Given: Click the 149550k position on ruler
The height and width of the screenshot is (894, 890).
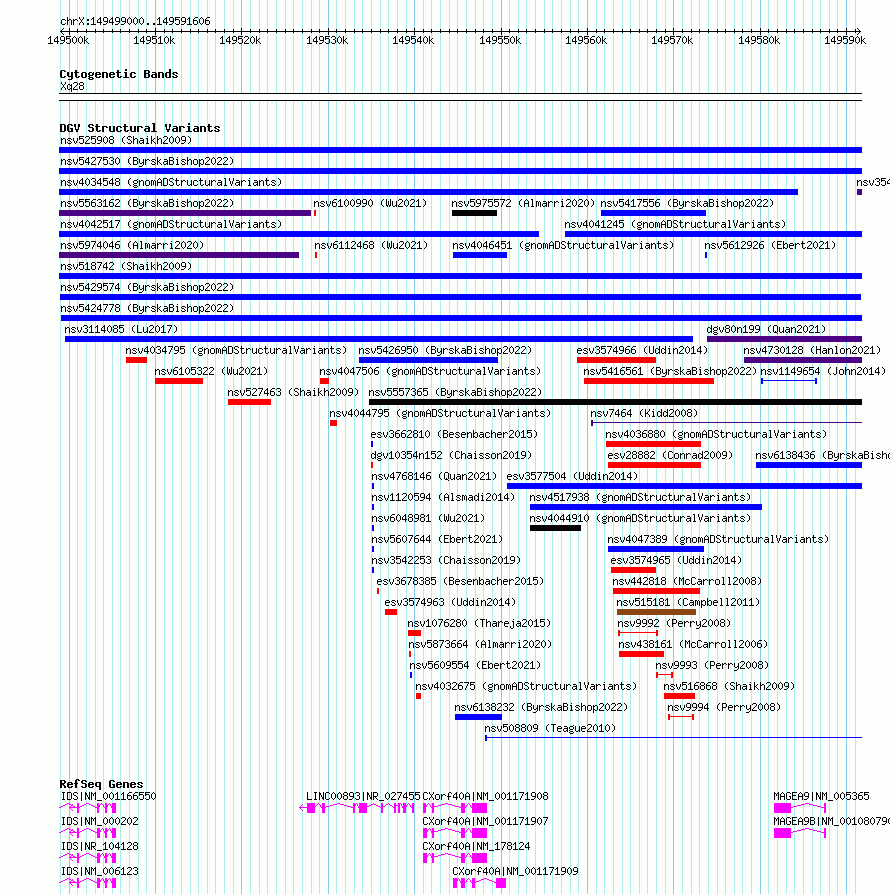Looking at the screenshot, I should click(500, 41).
